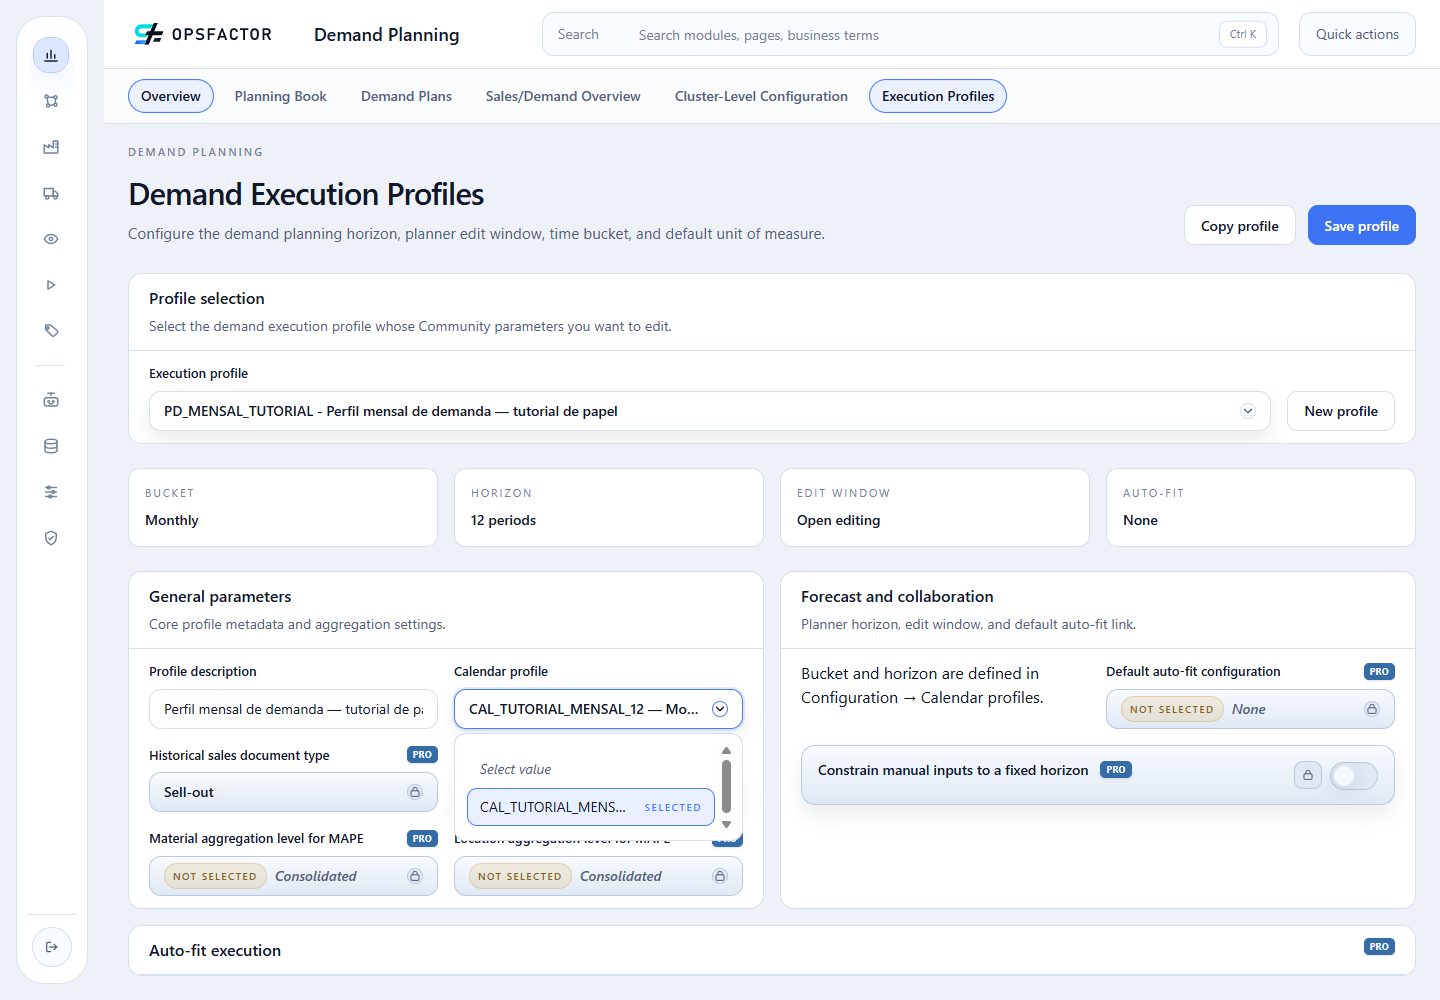Open the price tag sidebar icon
Image resolution: width=1440 pixels, height=1000 pixels.
pos(51,331)
